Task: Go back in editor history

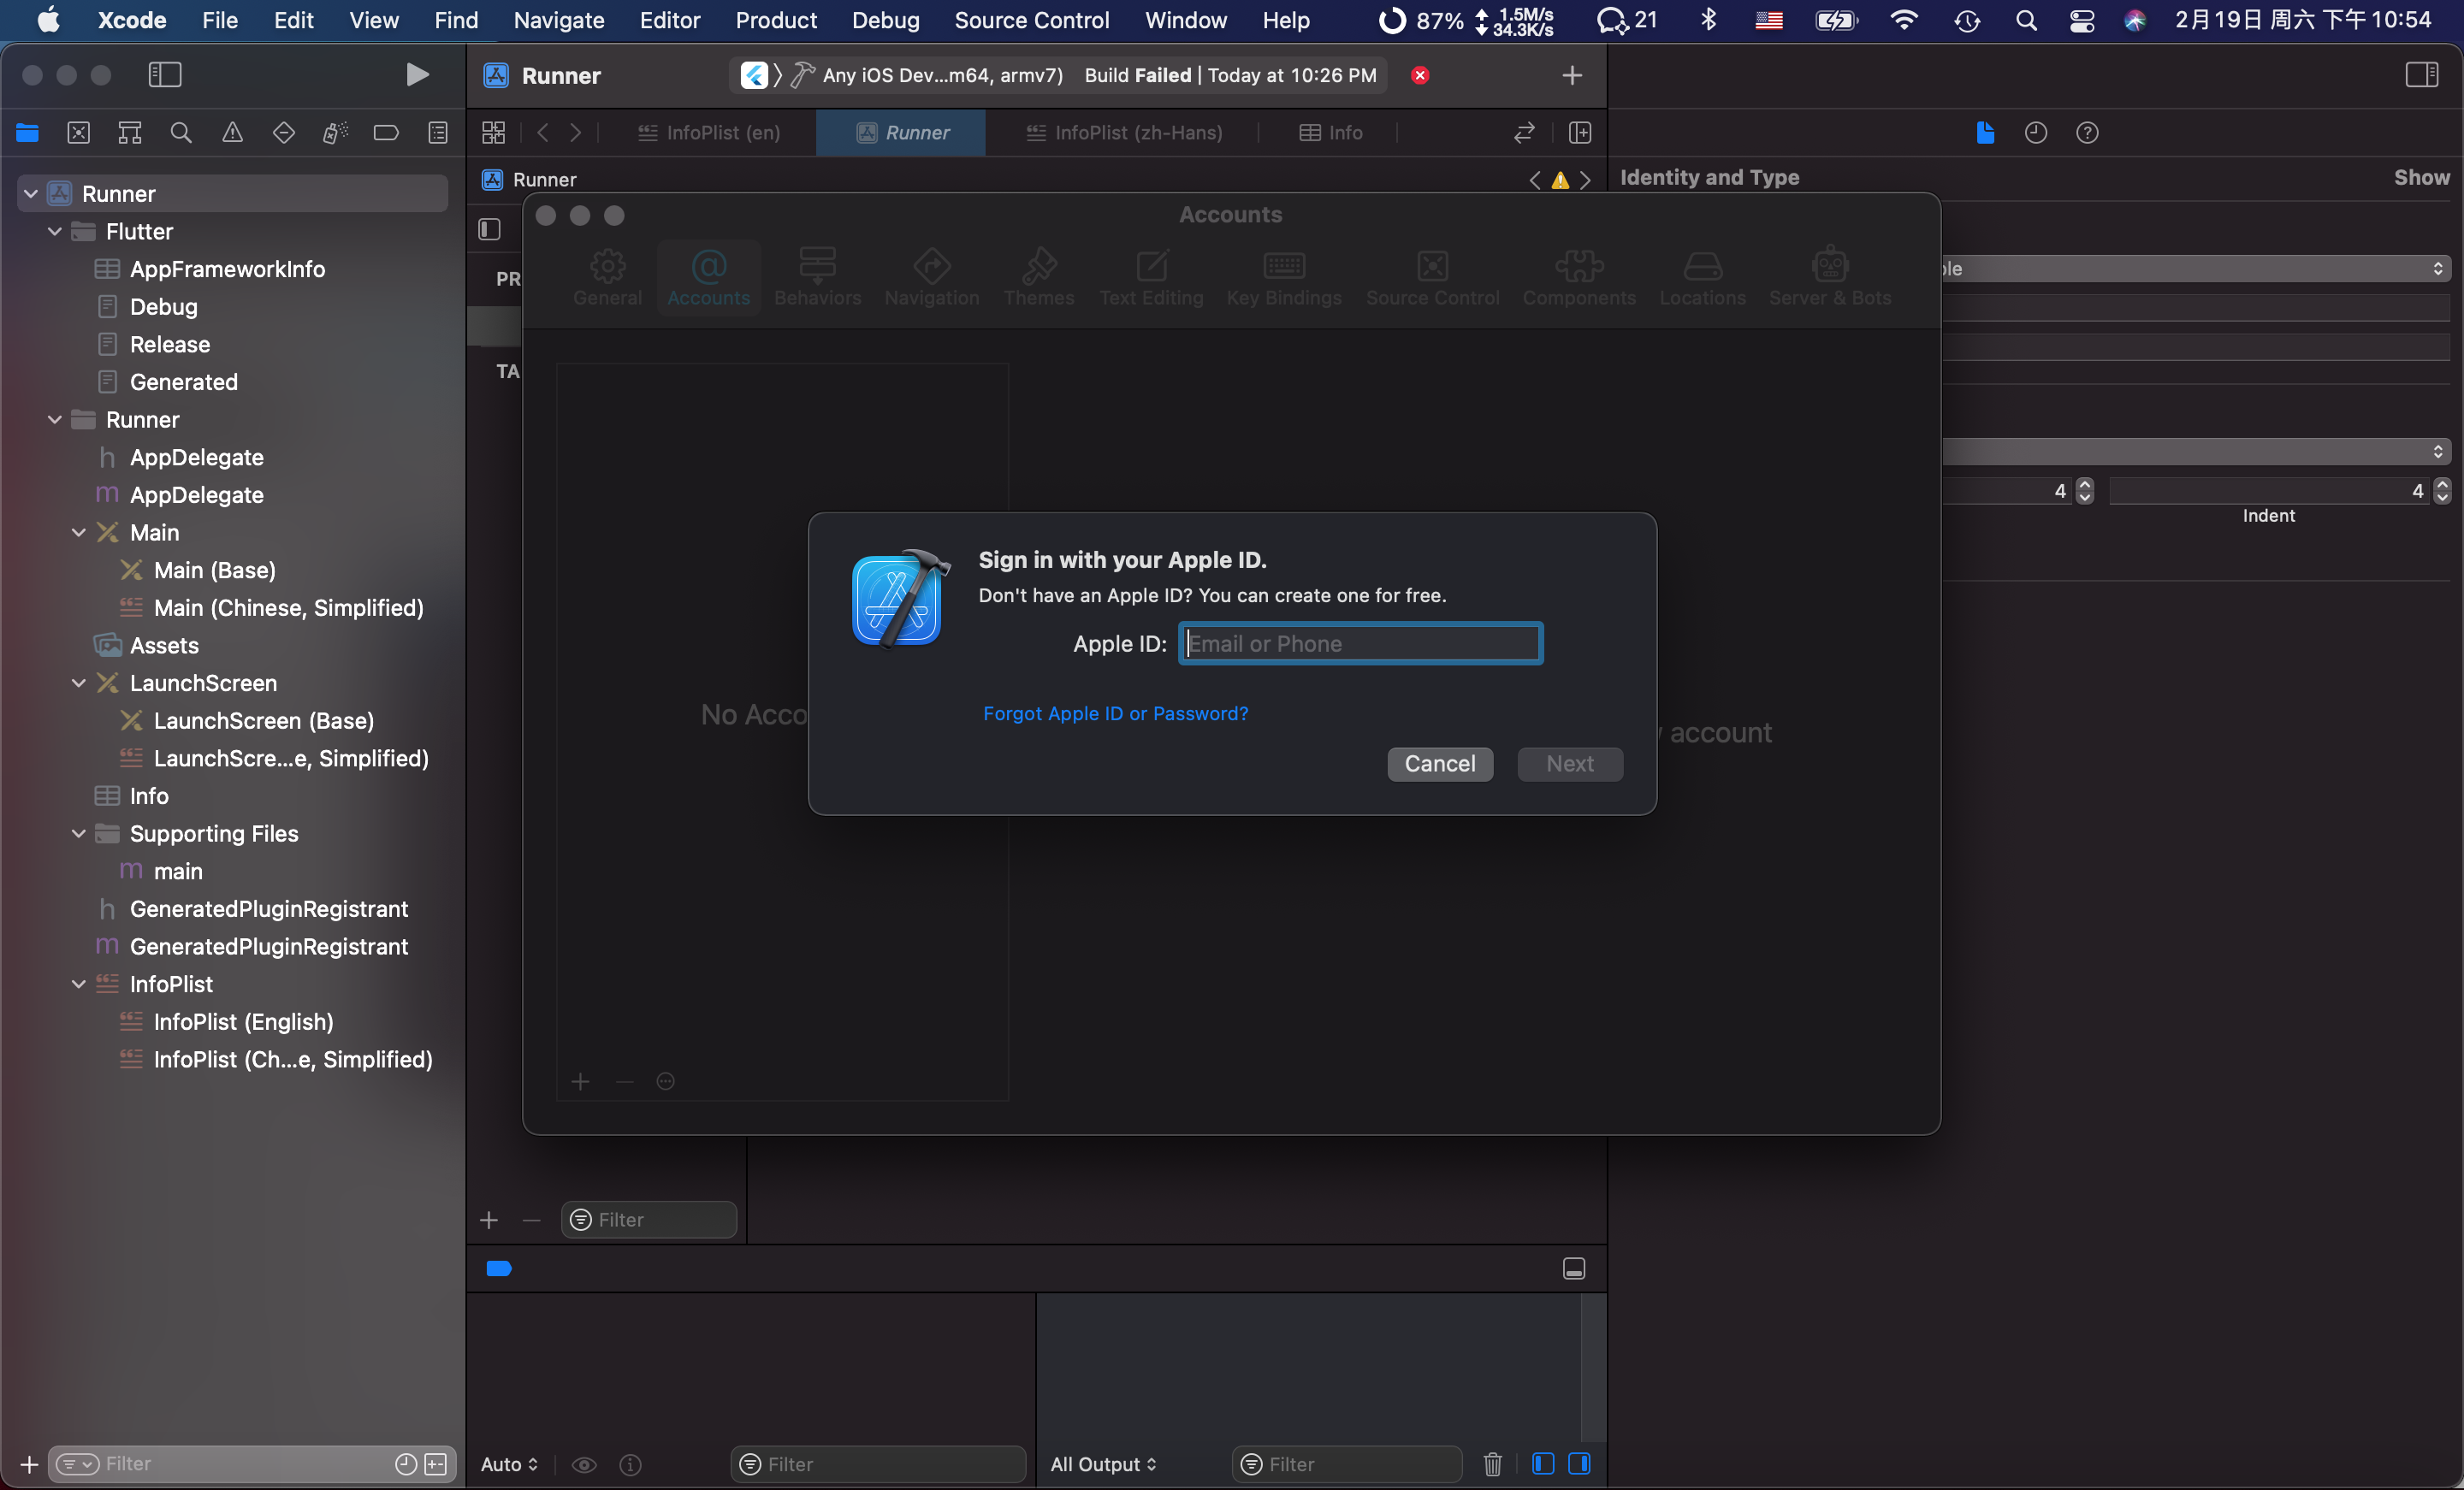Action: pos(543,133)
